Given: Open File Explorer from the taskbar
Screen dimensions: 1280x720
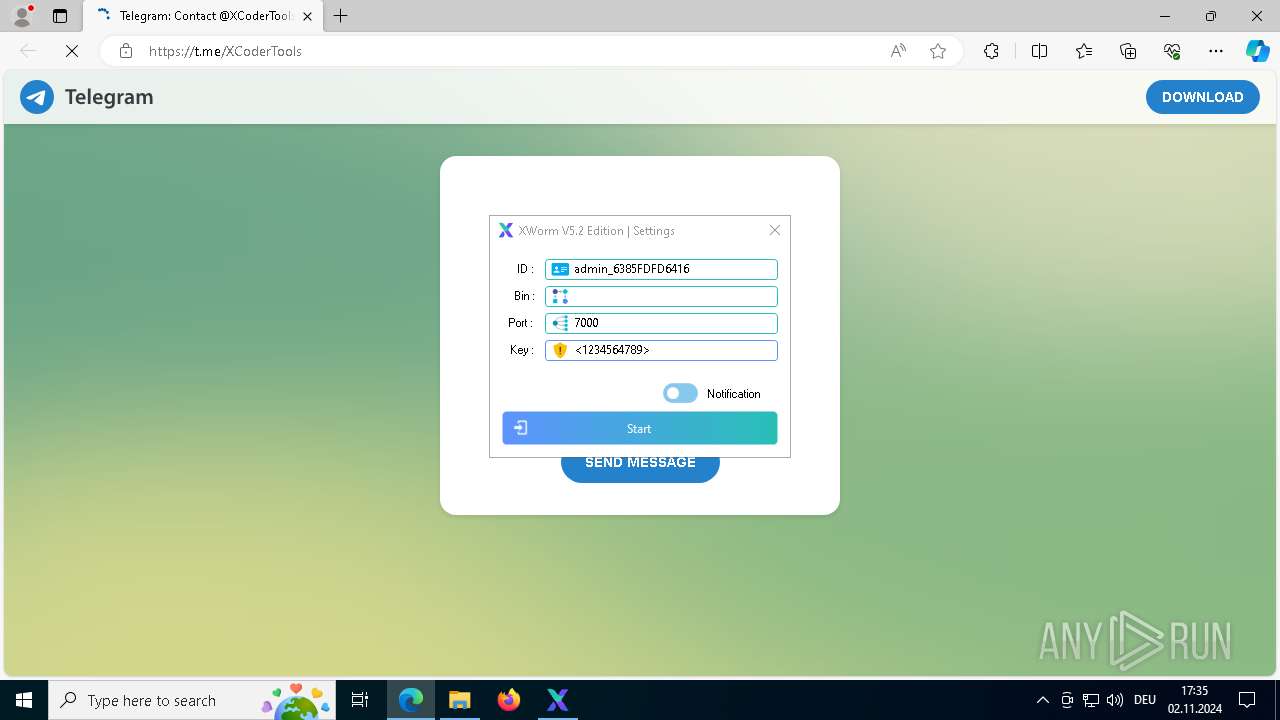Looking at the screenshot, I should coord(459,700).
